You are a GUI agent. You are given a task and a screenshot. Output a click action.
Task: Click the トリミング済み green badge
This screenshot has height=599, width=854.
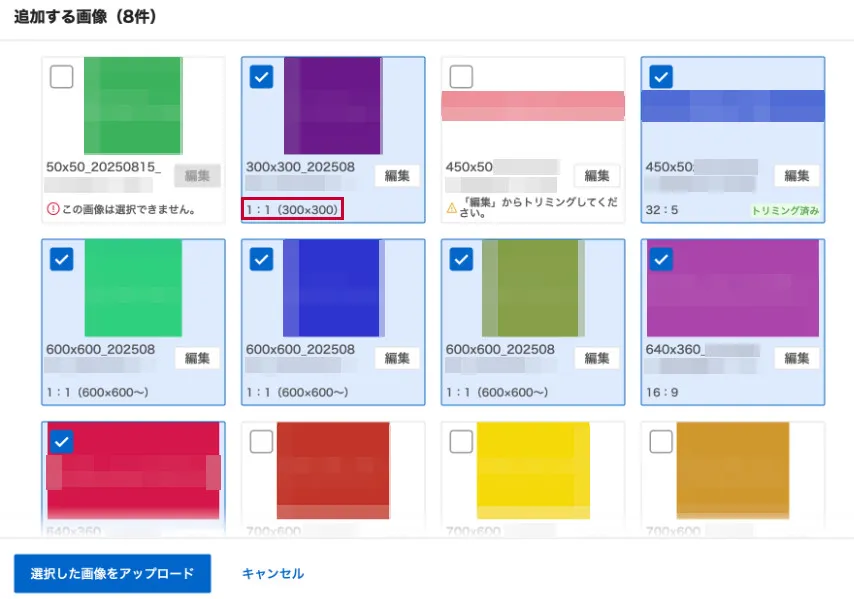pos(785,210)
